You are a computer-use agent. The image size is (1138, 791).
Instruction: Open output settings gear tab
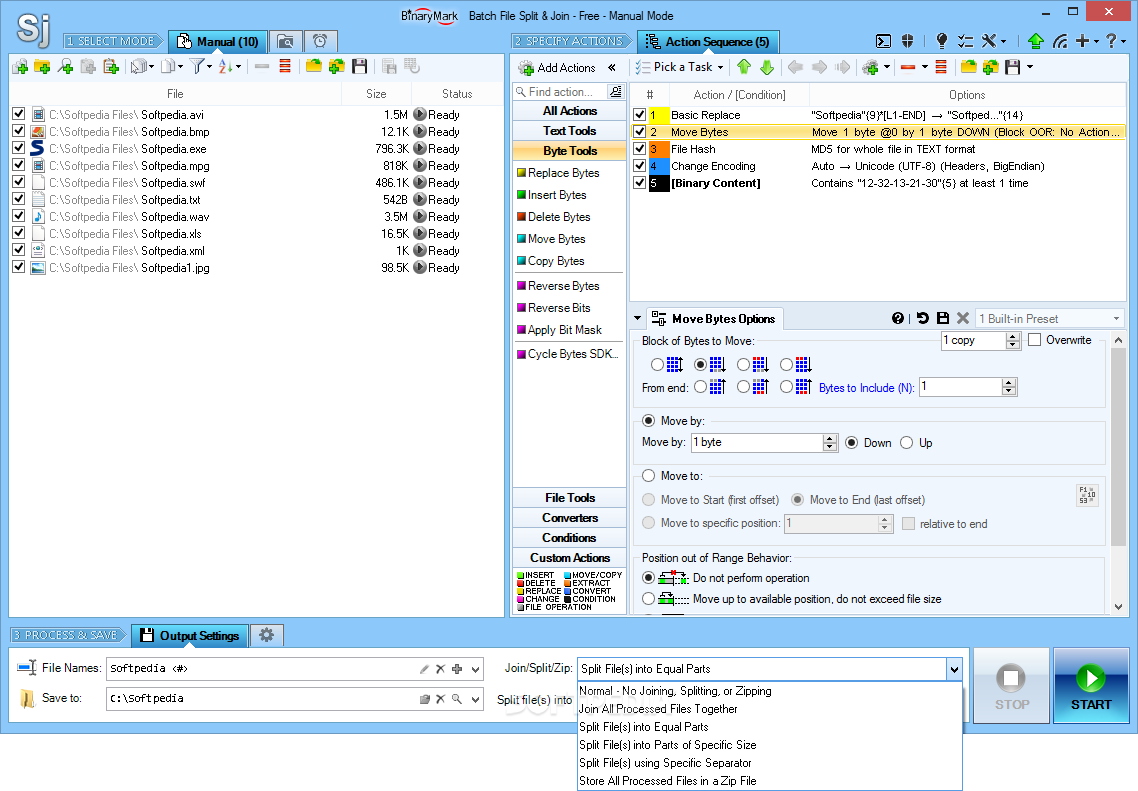(266, 635)
